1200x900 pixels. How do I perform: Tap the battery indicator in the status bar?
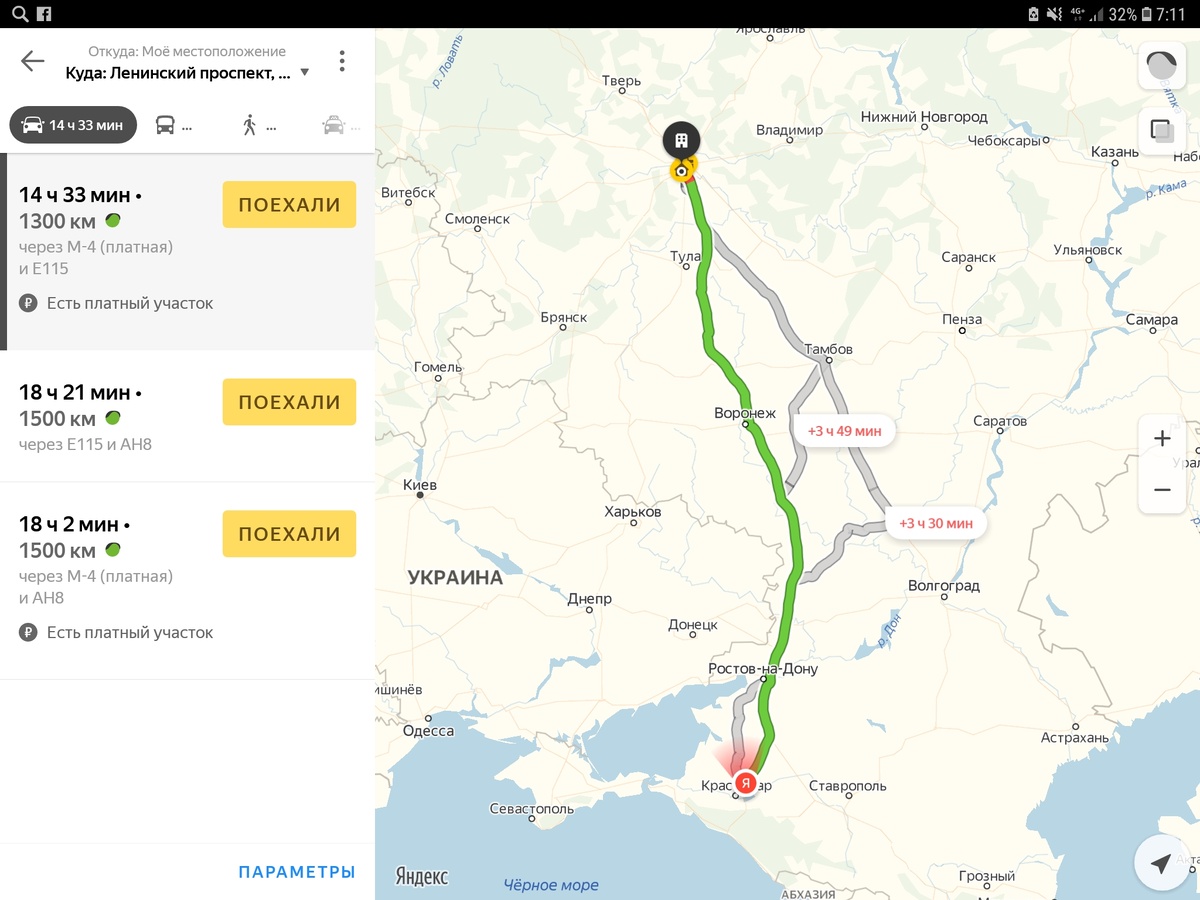[x=1146, y=14]
